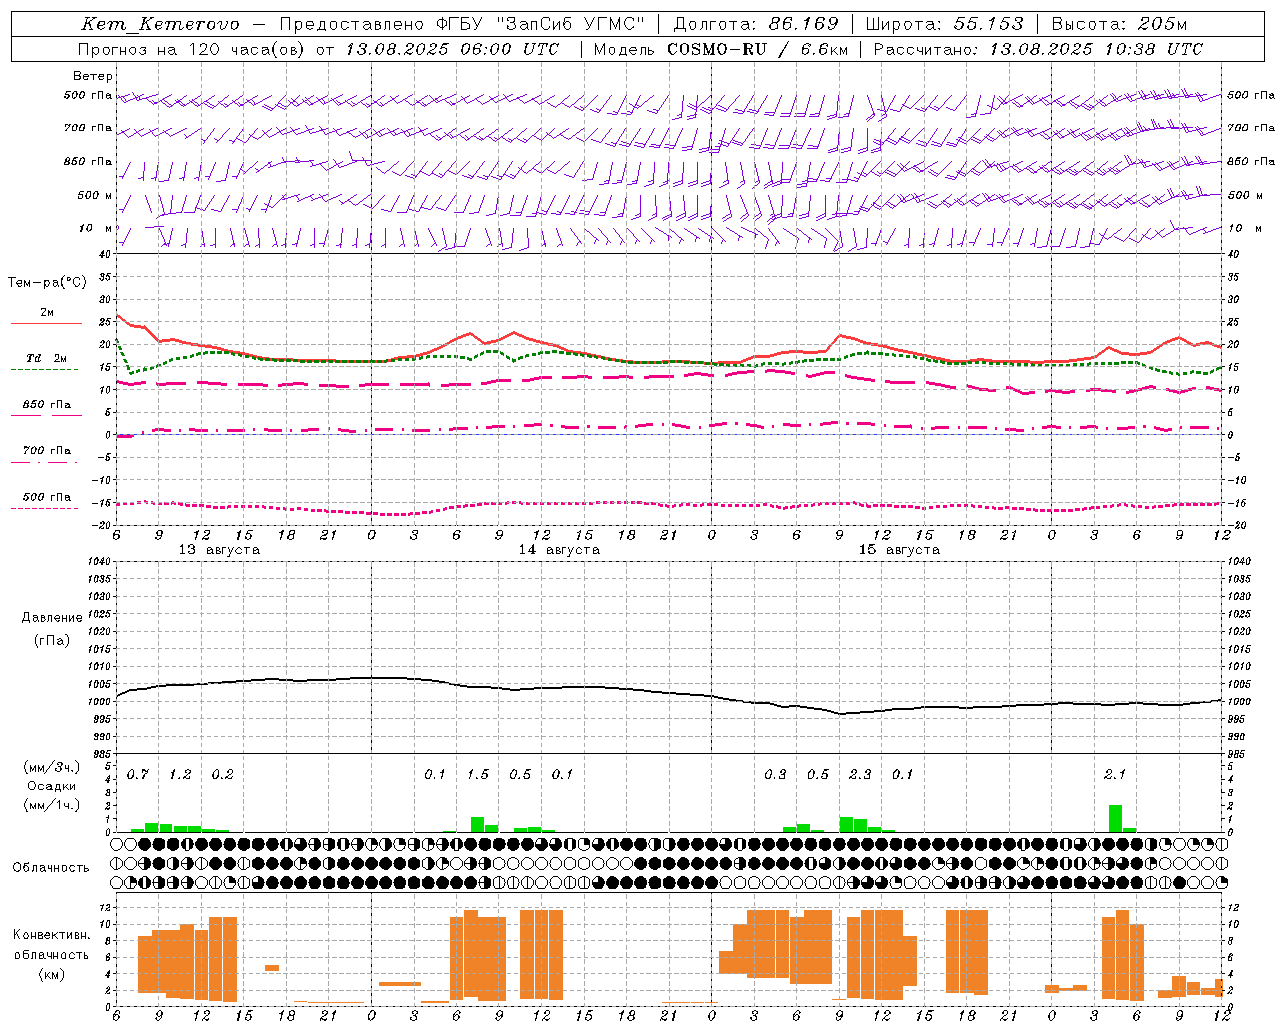Click the '(мм/3ч.)' precipitation unit label
Viewport: 1280px width, 1024px height.
point(52,767)
